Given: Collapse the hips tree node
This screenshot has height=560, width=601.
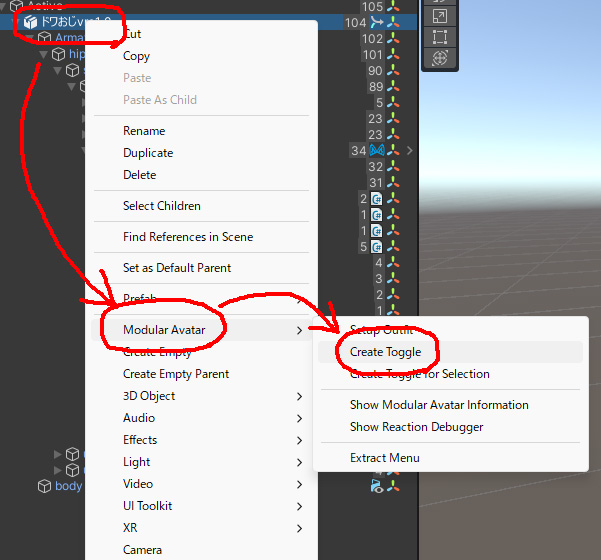Looking at the screenshot, I should point(44,54).
